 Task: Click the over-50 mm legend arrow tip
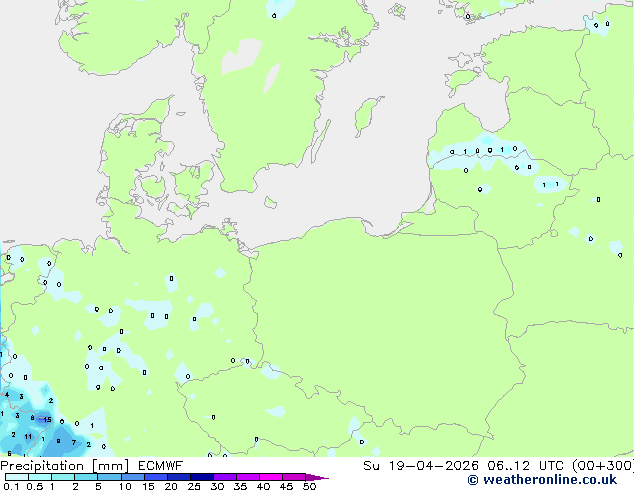(x=317, y=477)
